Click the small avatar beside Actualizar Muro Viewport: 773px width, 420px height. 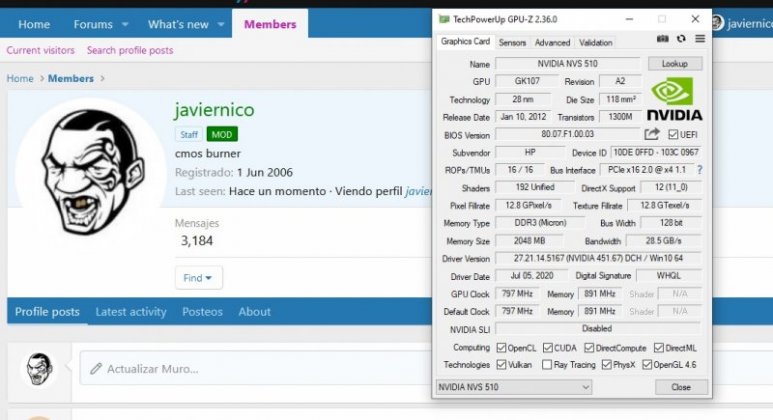pyautogui.click(x=39, y=368)
